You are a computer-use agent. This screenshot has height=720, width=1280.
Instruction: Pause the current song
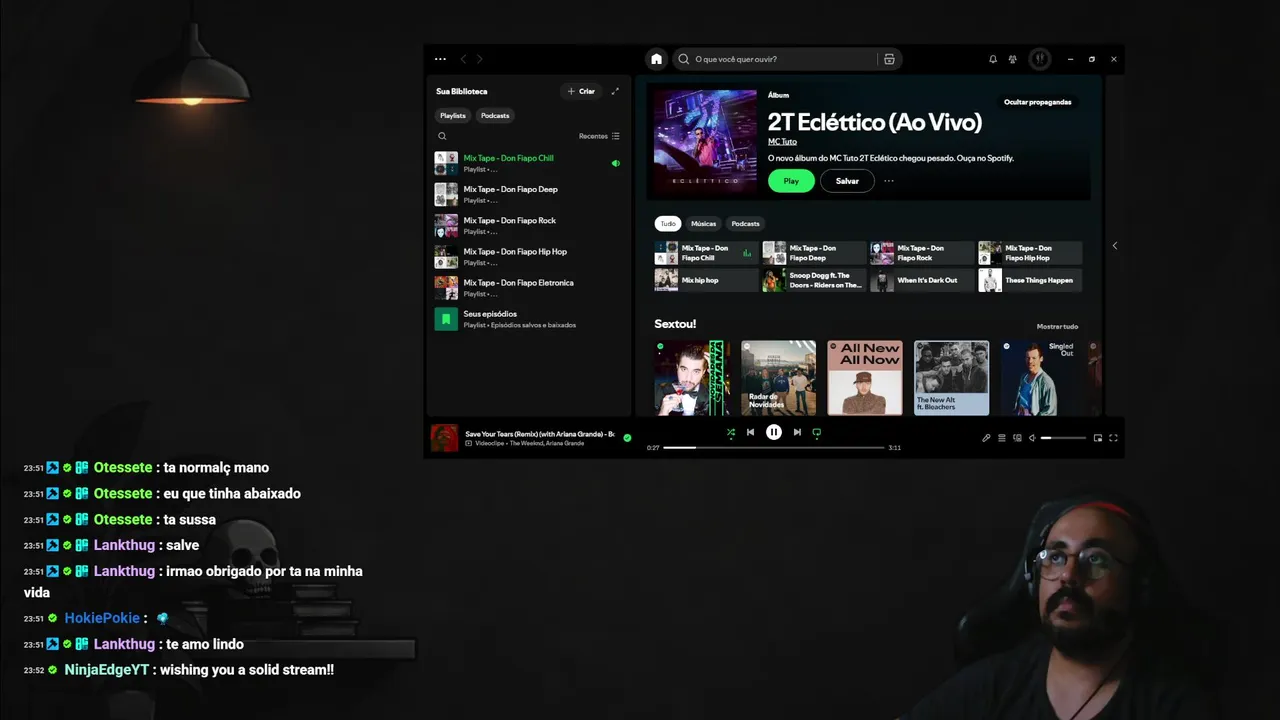(774, 432)
